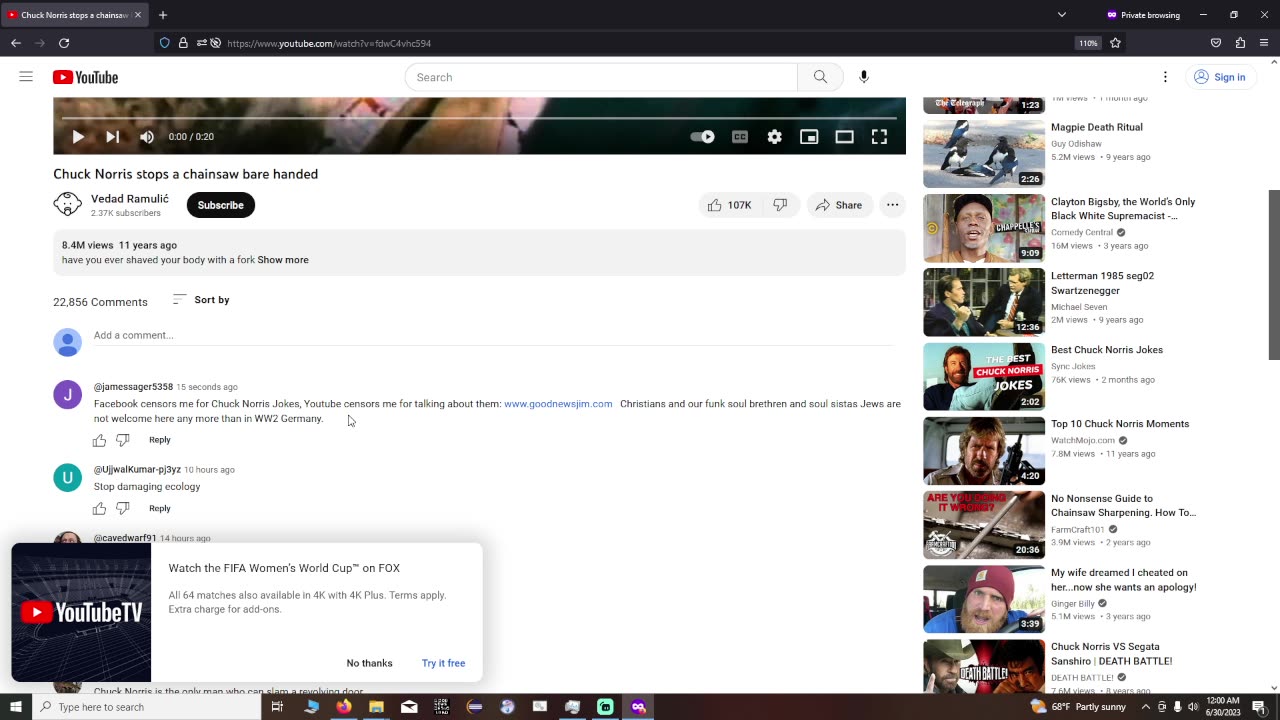This screenshot has height=720, width=1280.
Task: Show the list all tabs dropdown
Action: [x=1062, y=15]
